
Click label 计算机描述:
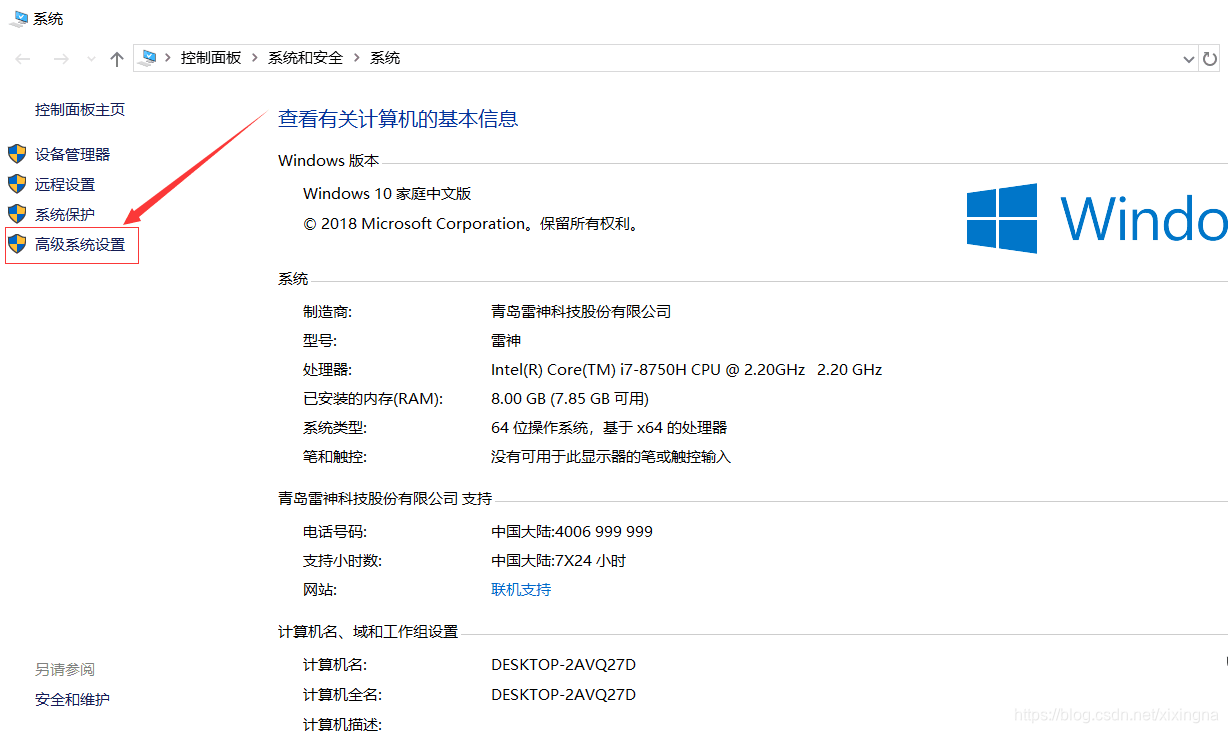343,724
